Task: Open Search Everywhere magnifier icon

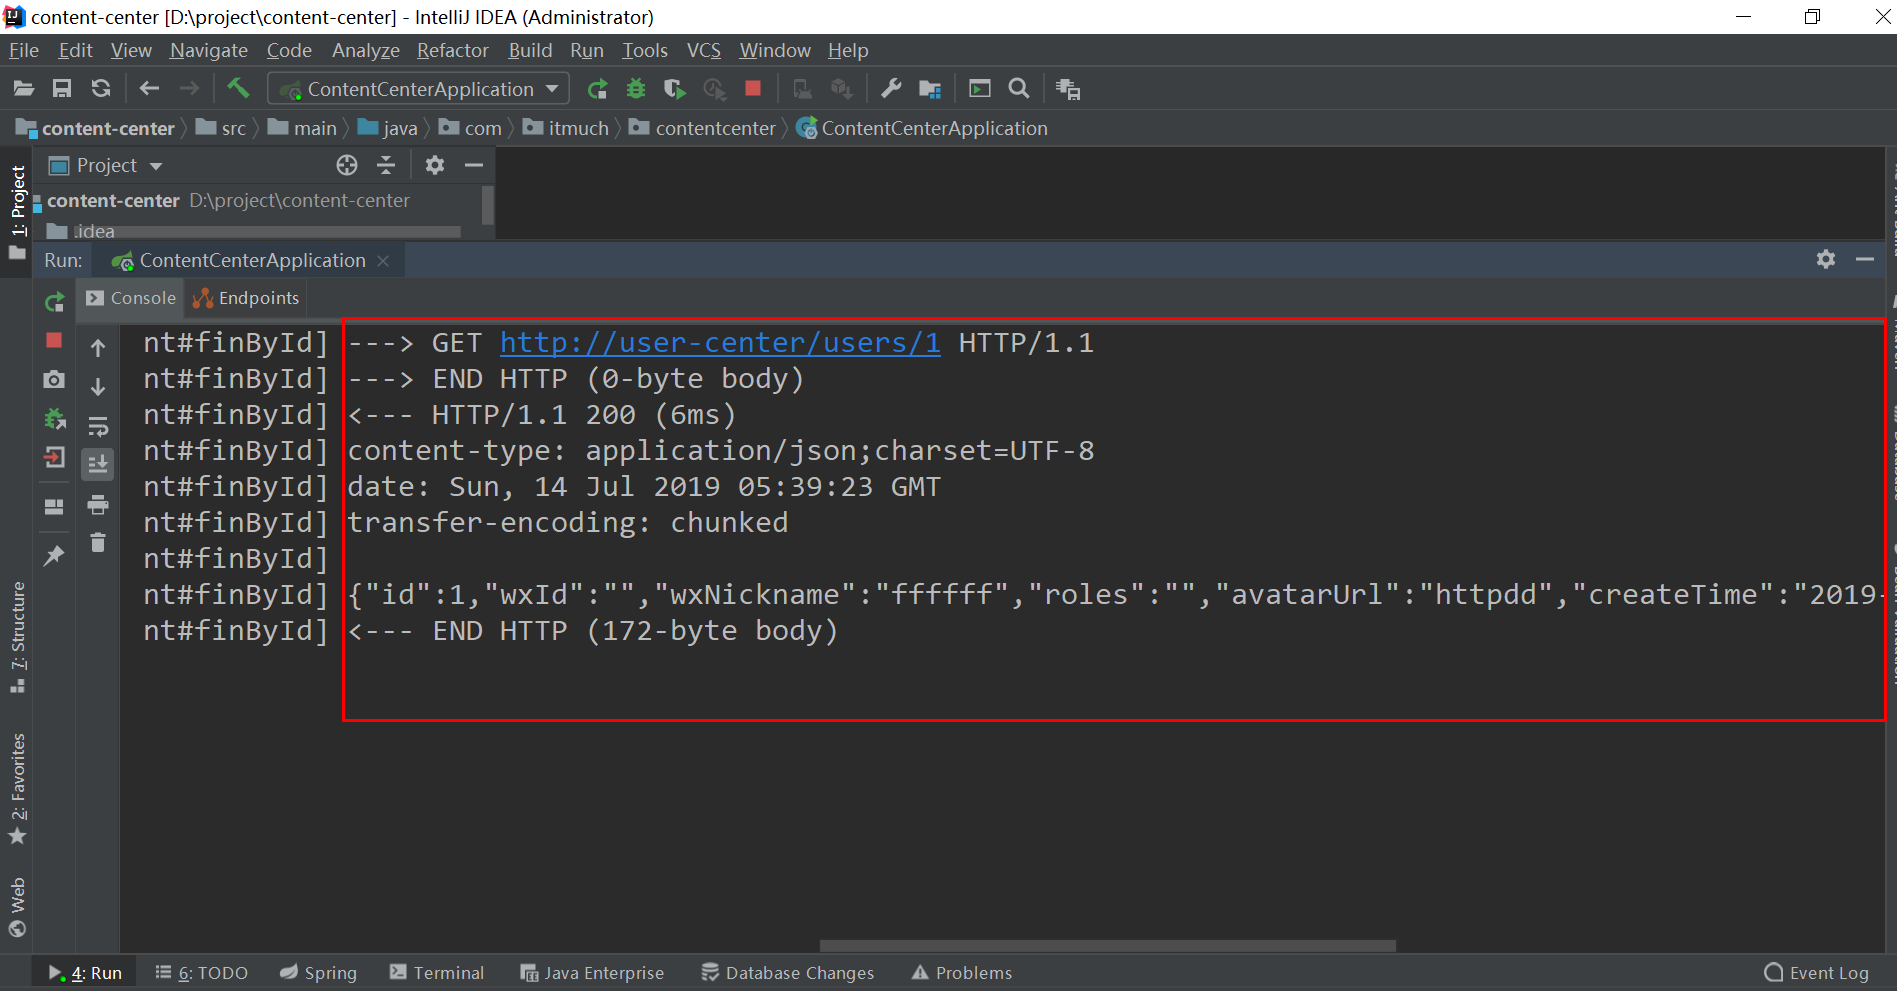Action: coord(1019,89)
